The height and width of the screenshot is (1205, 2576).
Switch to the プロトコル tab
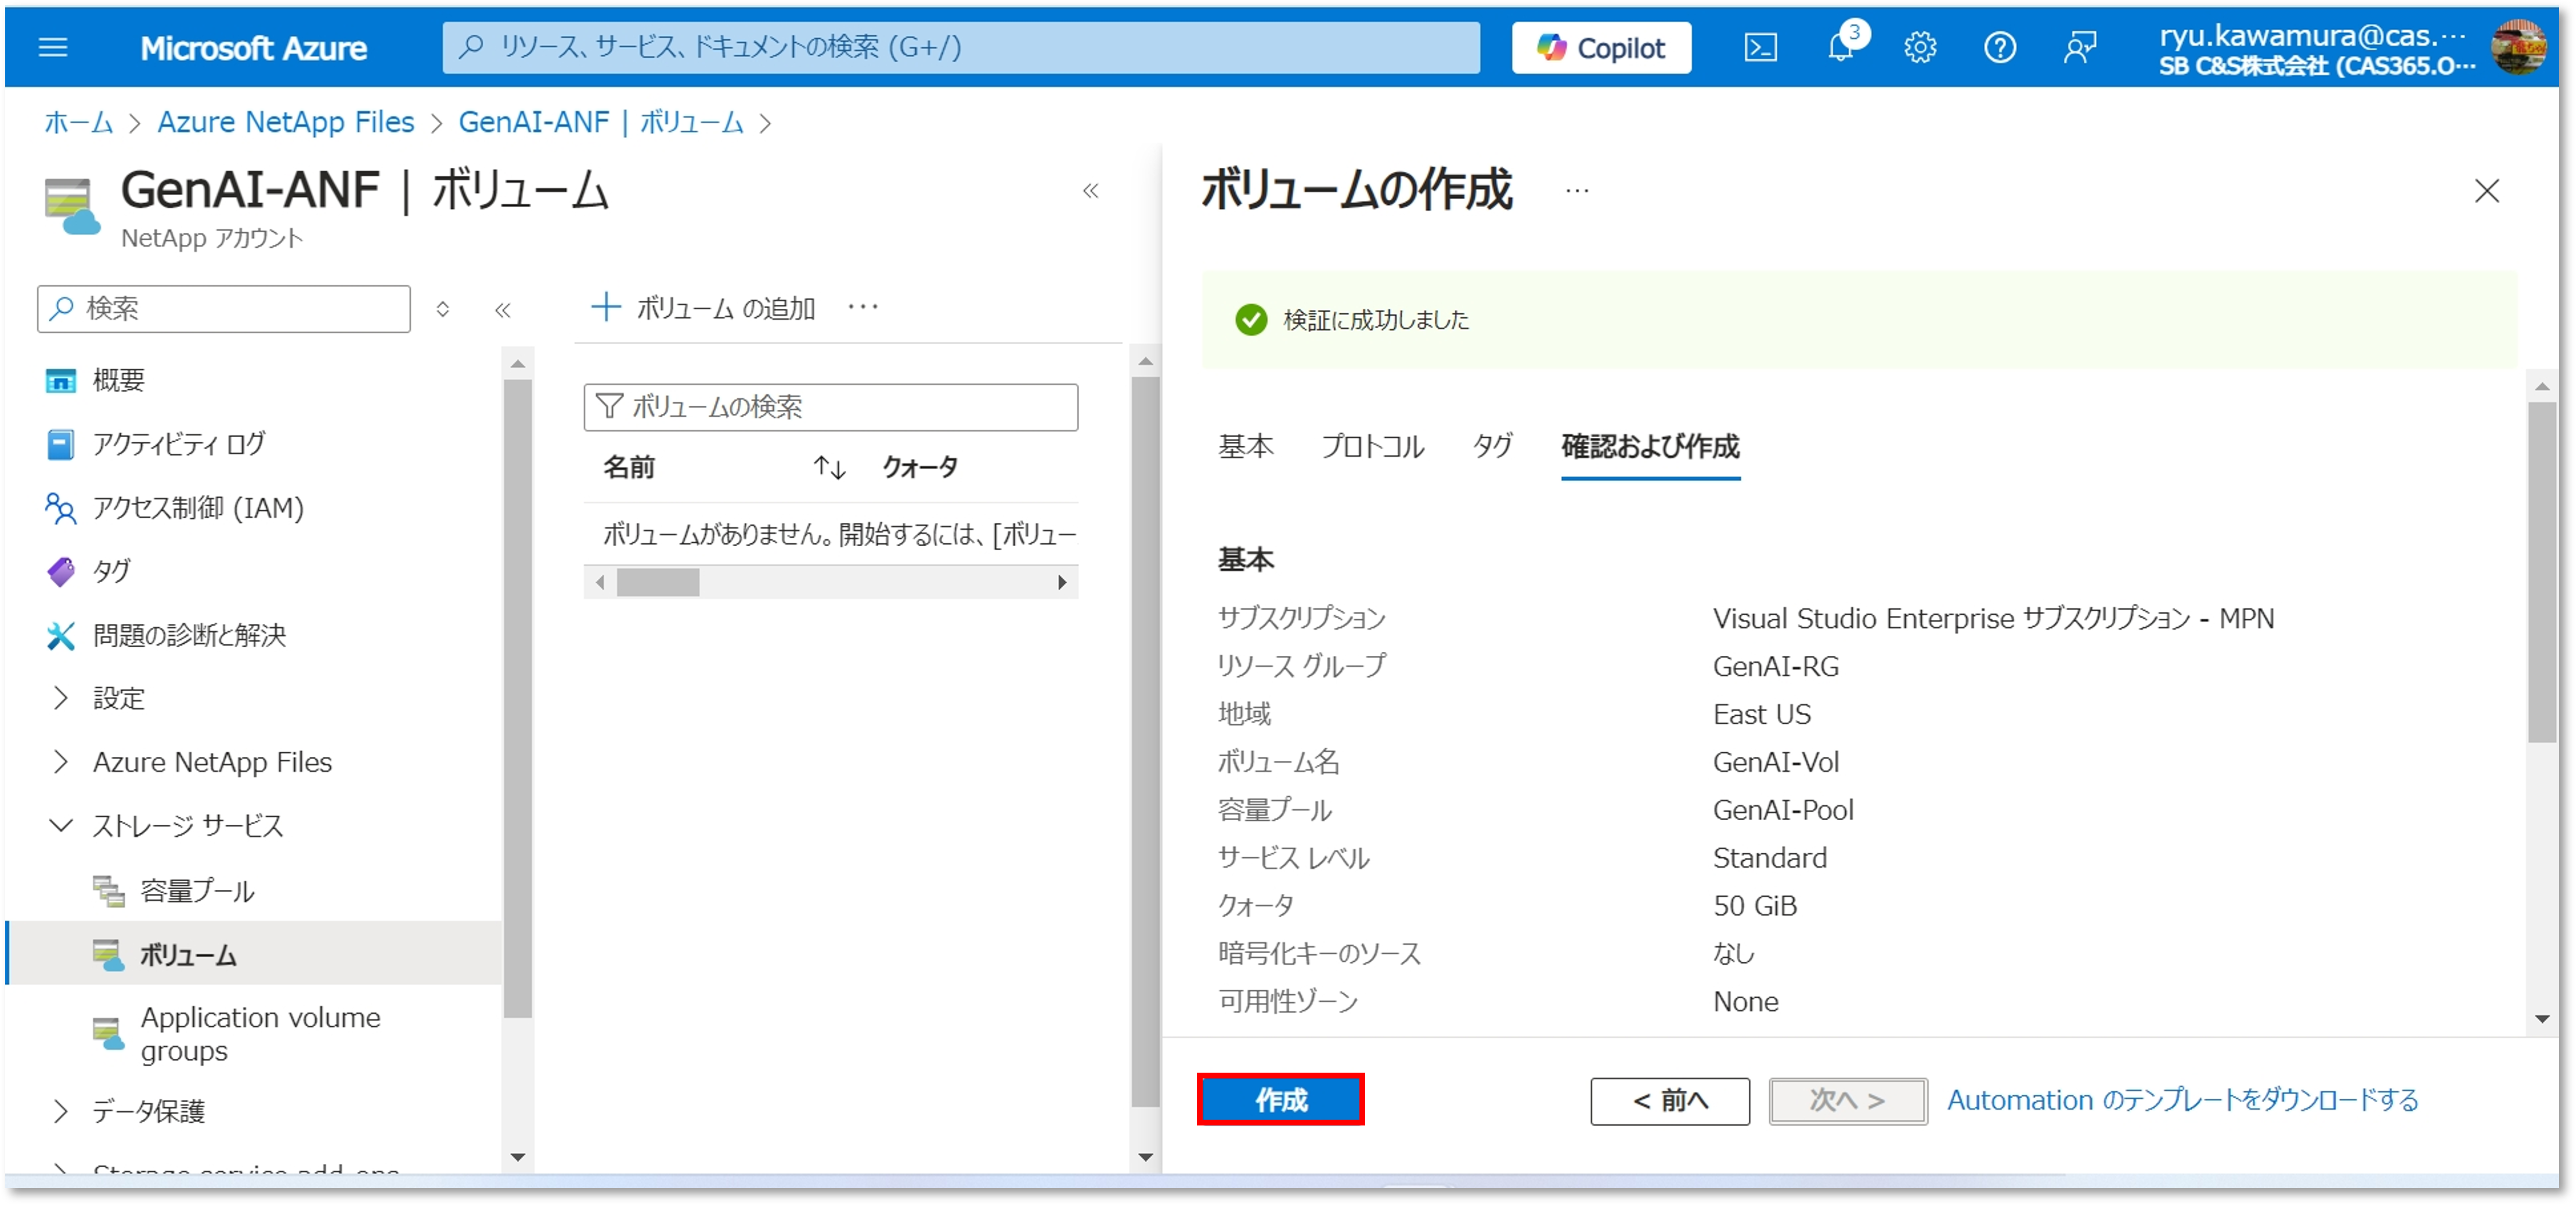pyautogui.click(x=1372, y=446)
